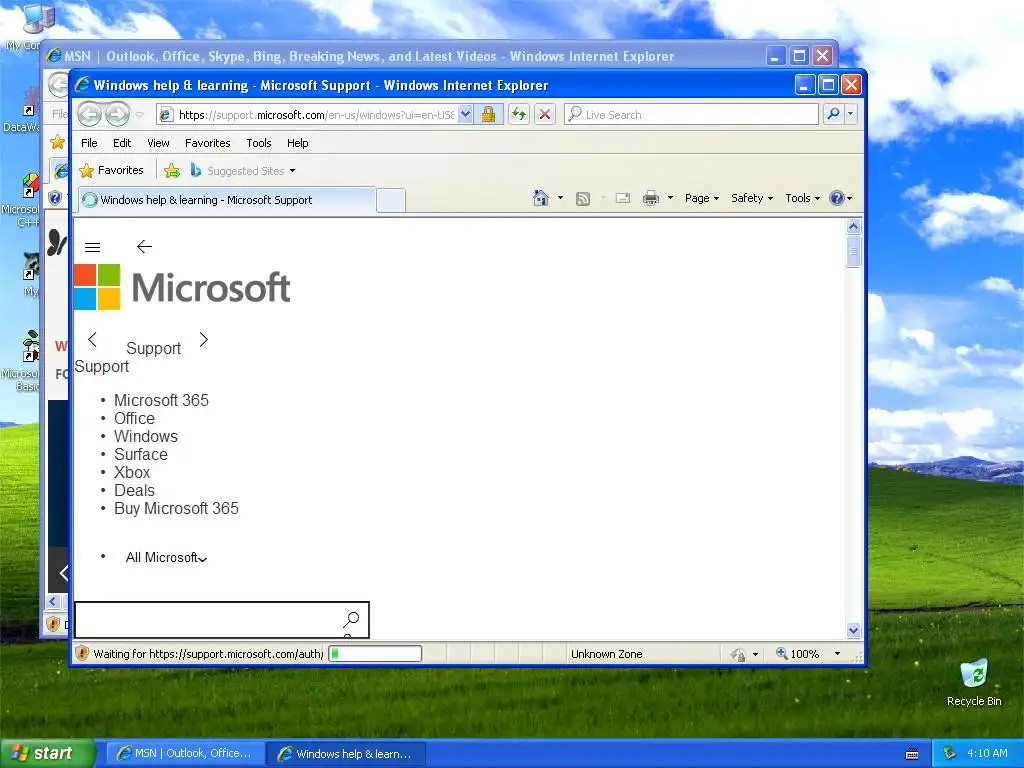1024x768 pixels.
Task: Expand the address bar history dropdown
Action: (x=465, y=114)
